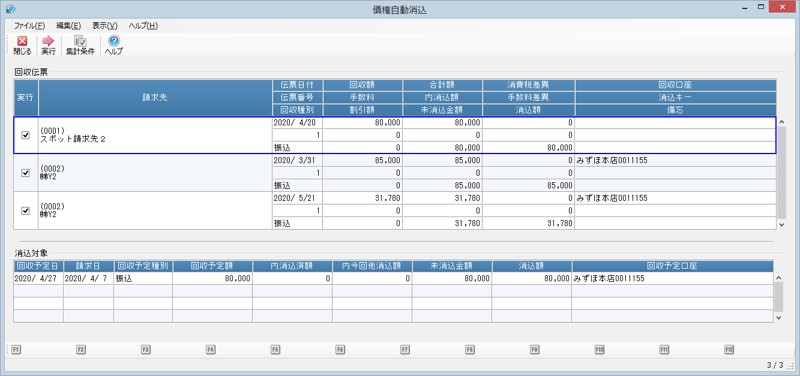Run the 実行 arrow toolbar icon

(x=48, y=45)
